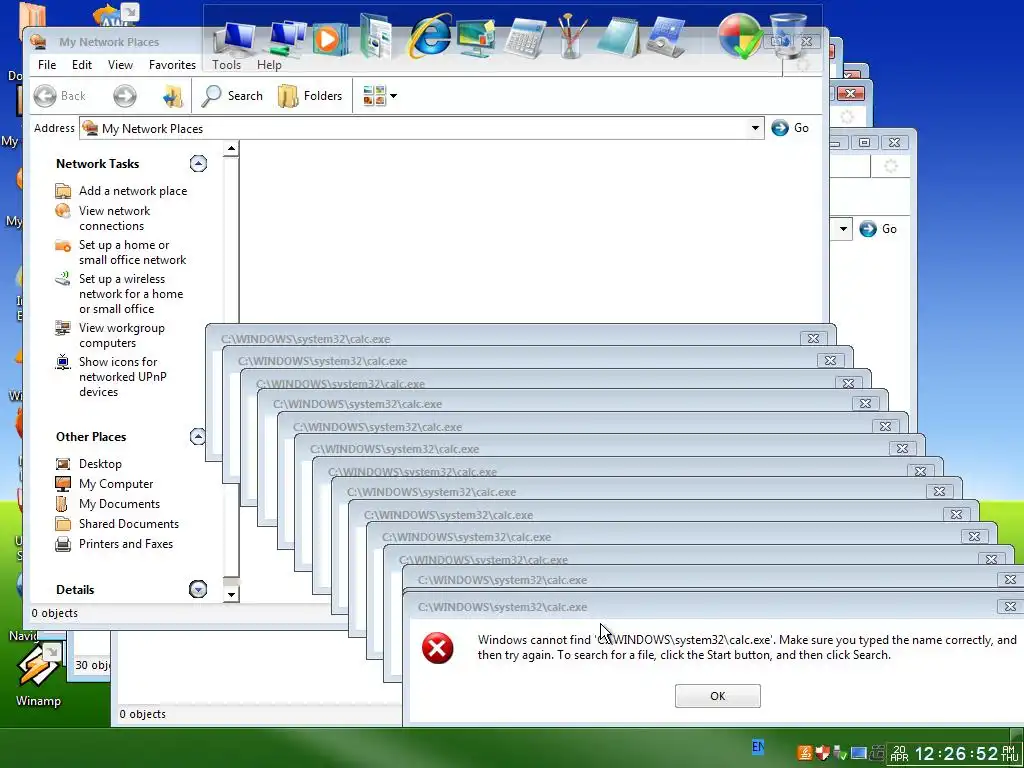1024x768 pixels.
Task: Click the task pane scrollbar up arrow
Action: (x=231, y=149)
